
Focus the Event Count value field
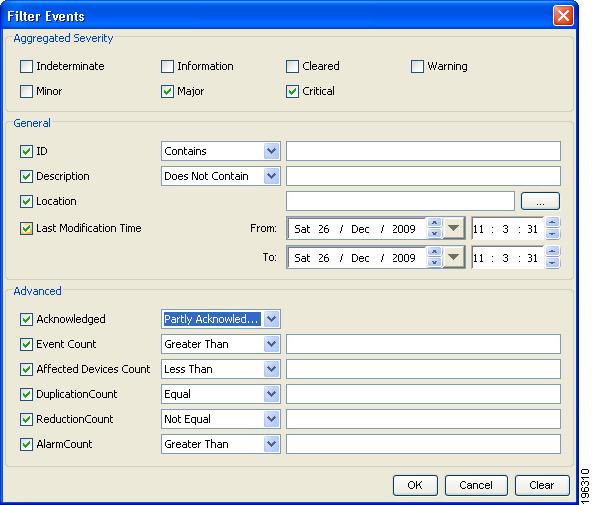pos(423,344)
